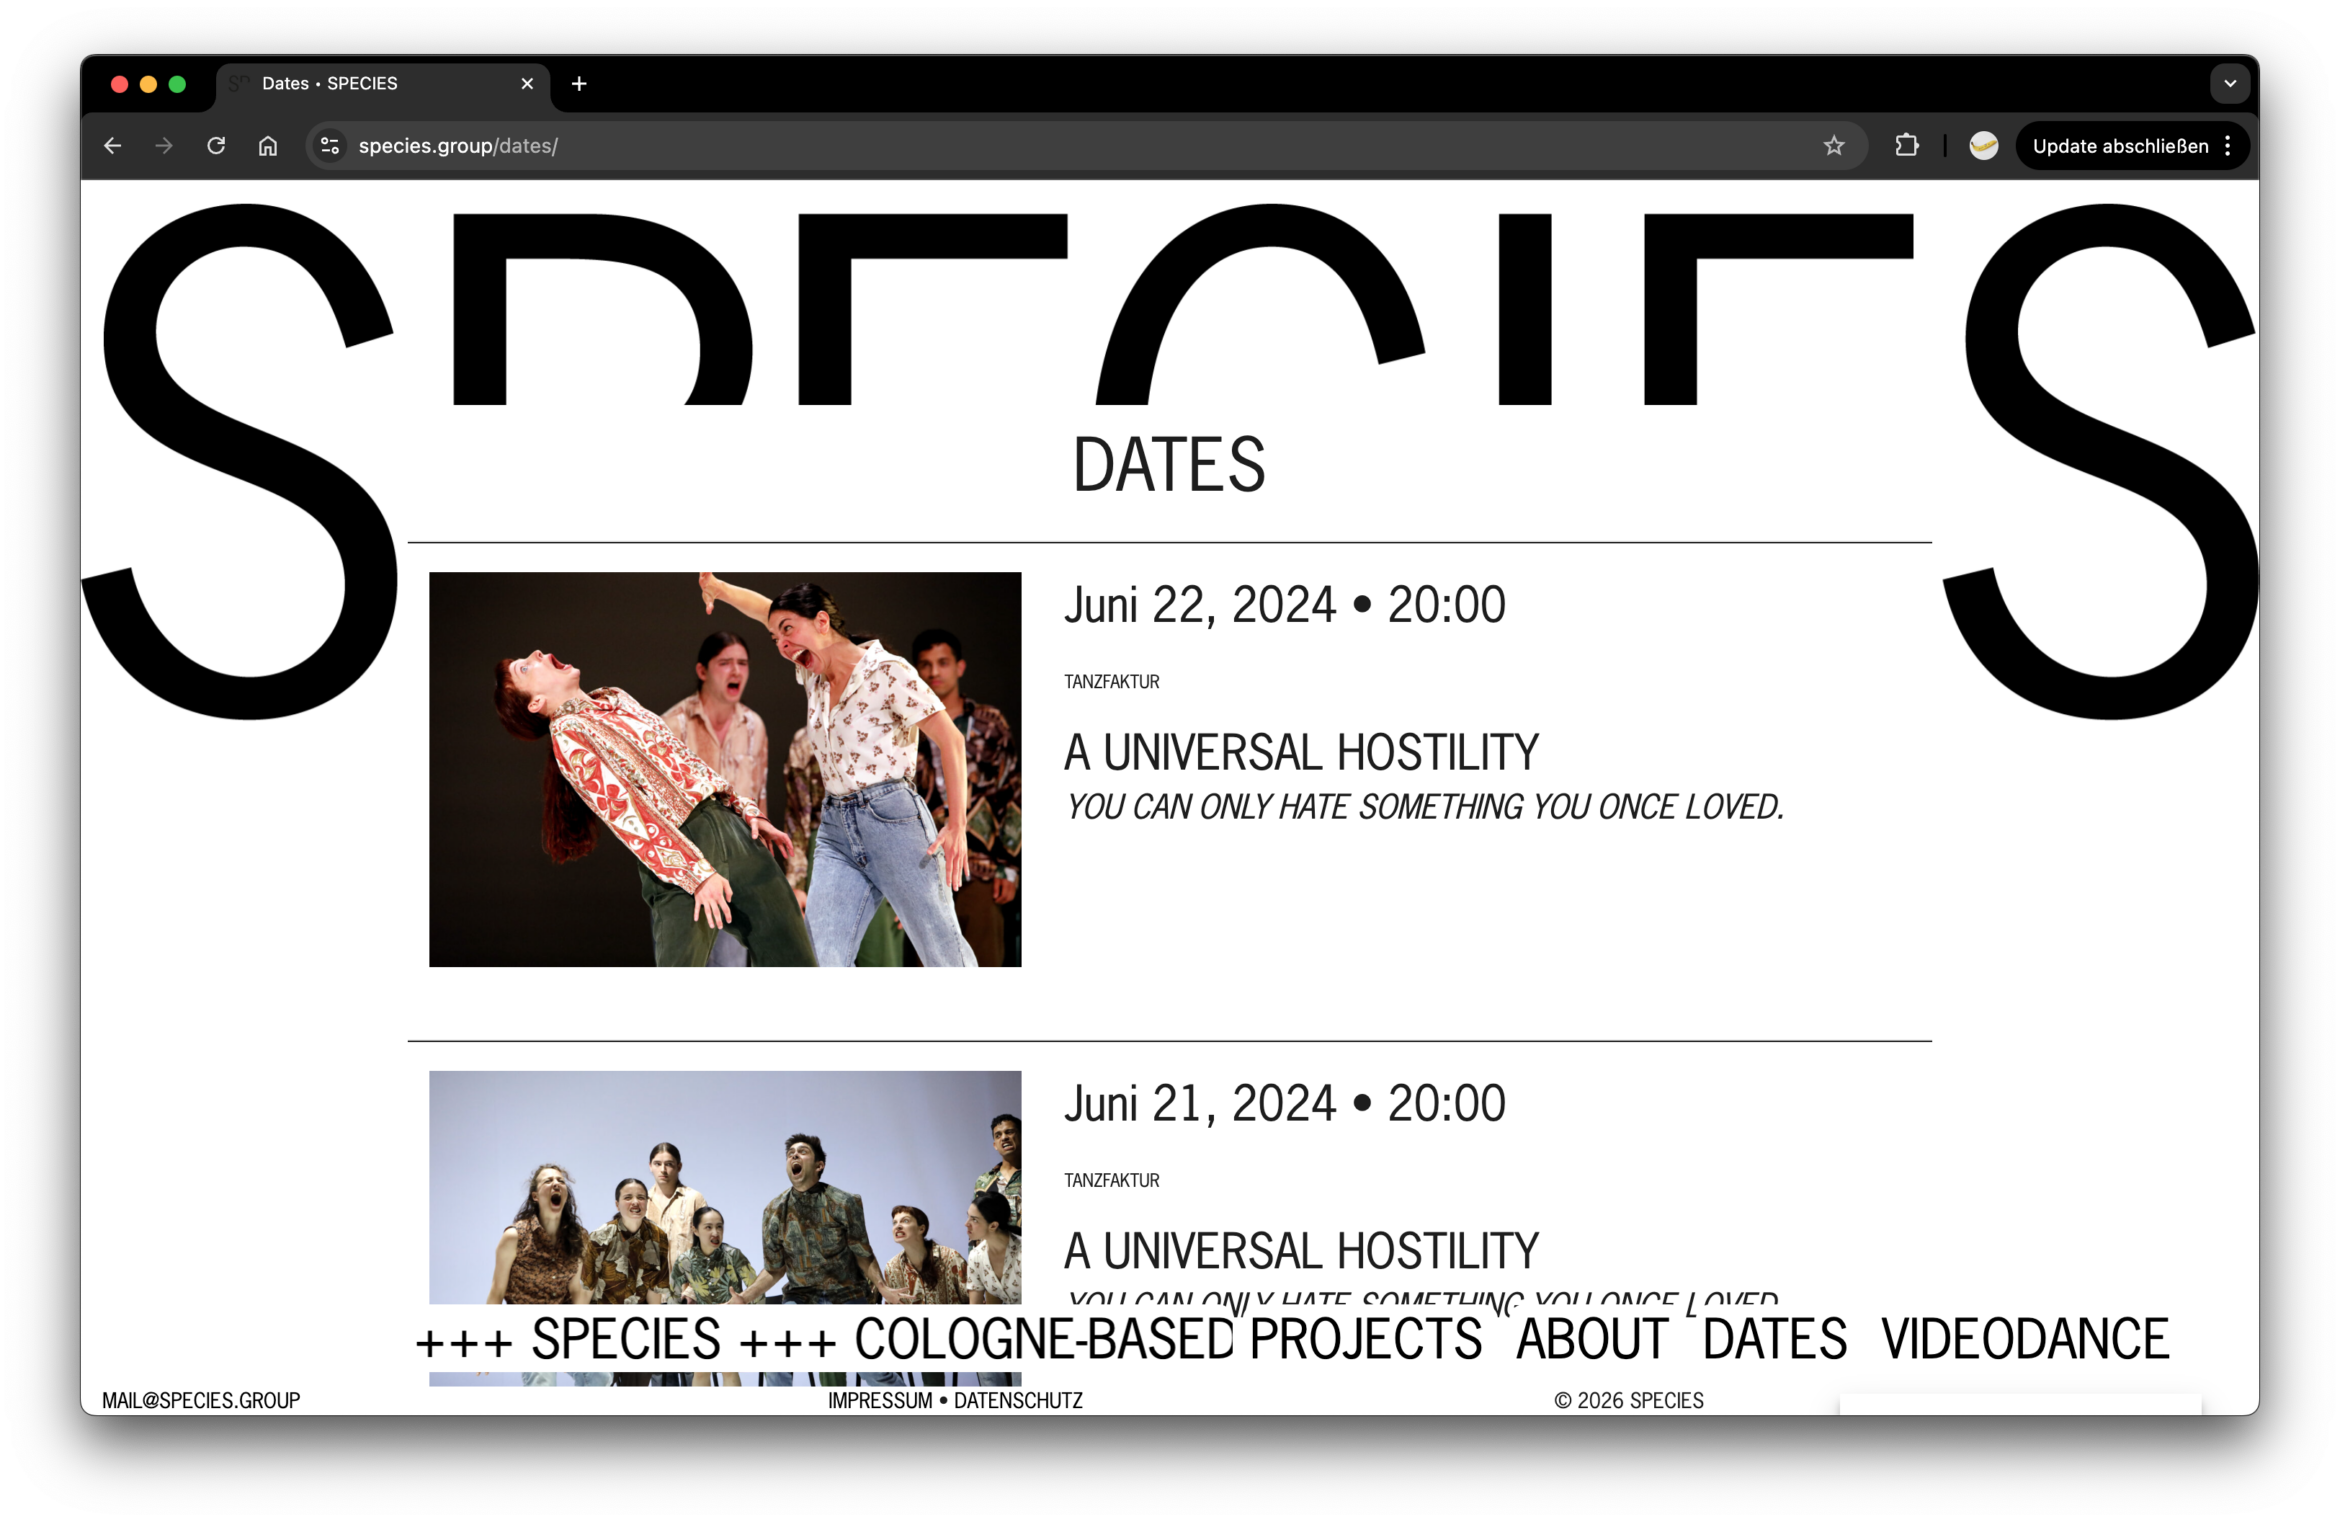Open a new browser tab with plus icon
The image size is (2340, 1522).
click(x=578, y=84)
